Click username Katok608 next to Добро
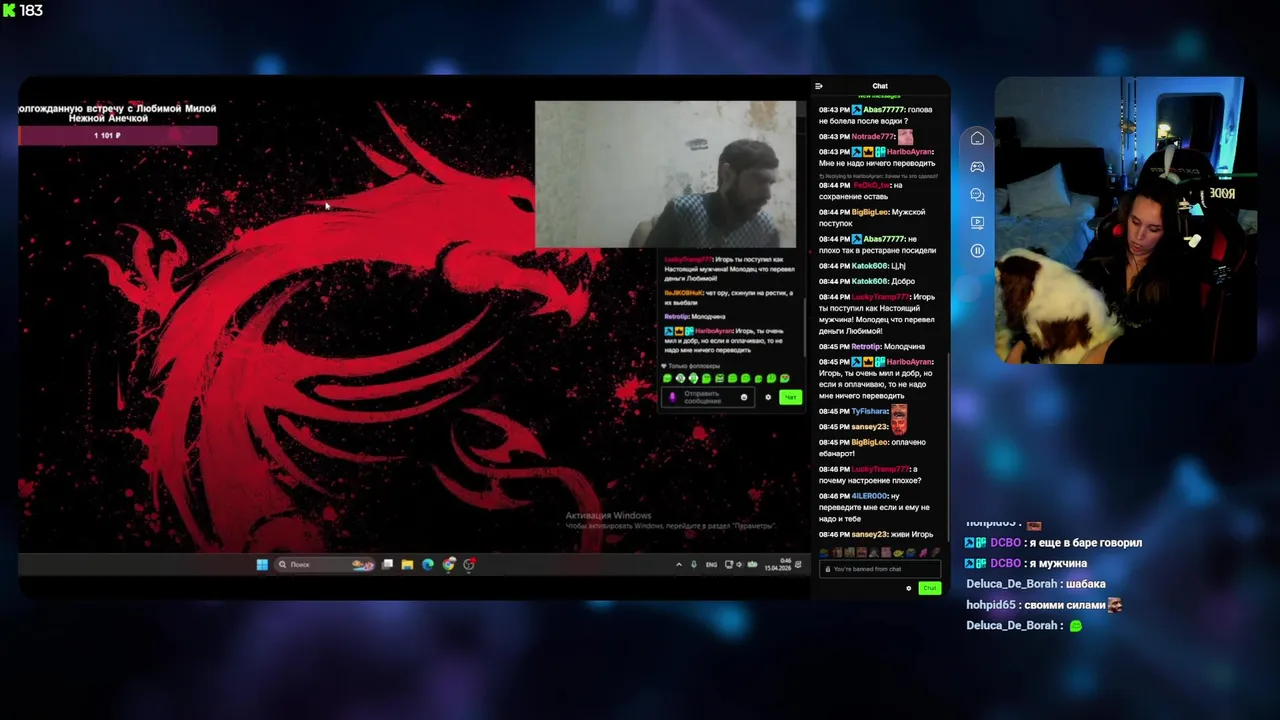This screenshot has width=1280, height=720. click(869, 281)
